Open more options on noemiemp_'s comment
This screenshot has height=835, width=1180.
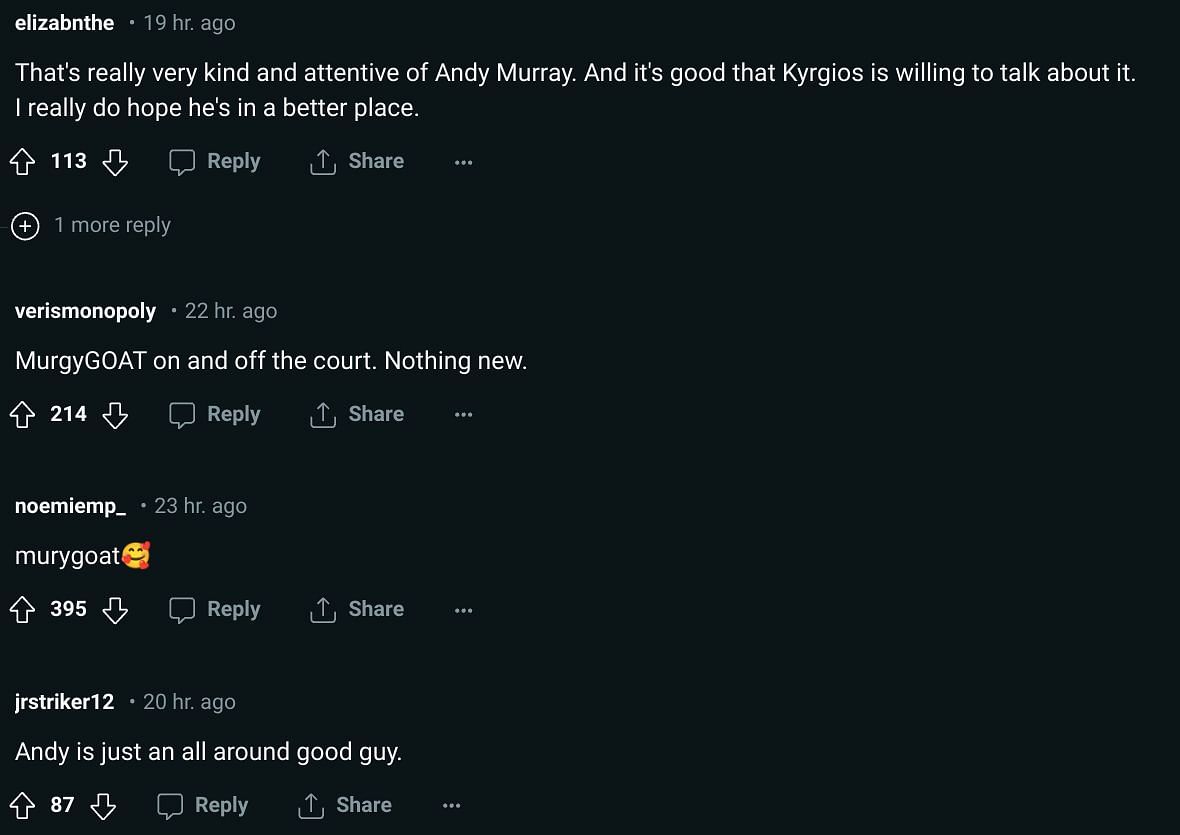coord(463,610)
